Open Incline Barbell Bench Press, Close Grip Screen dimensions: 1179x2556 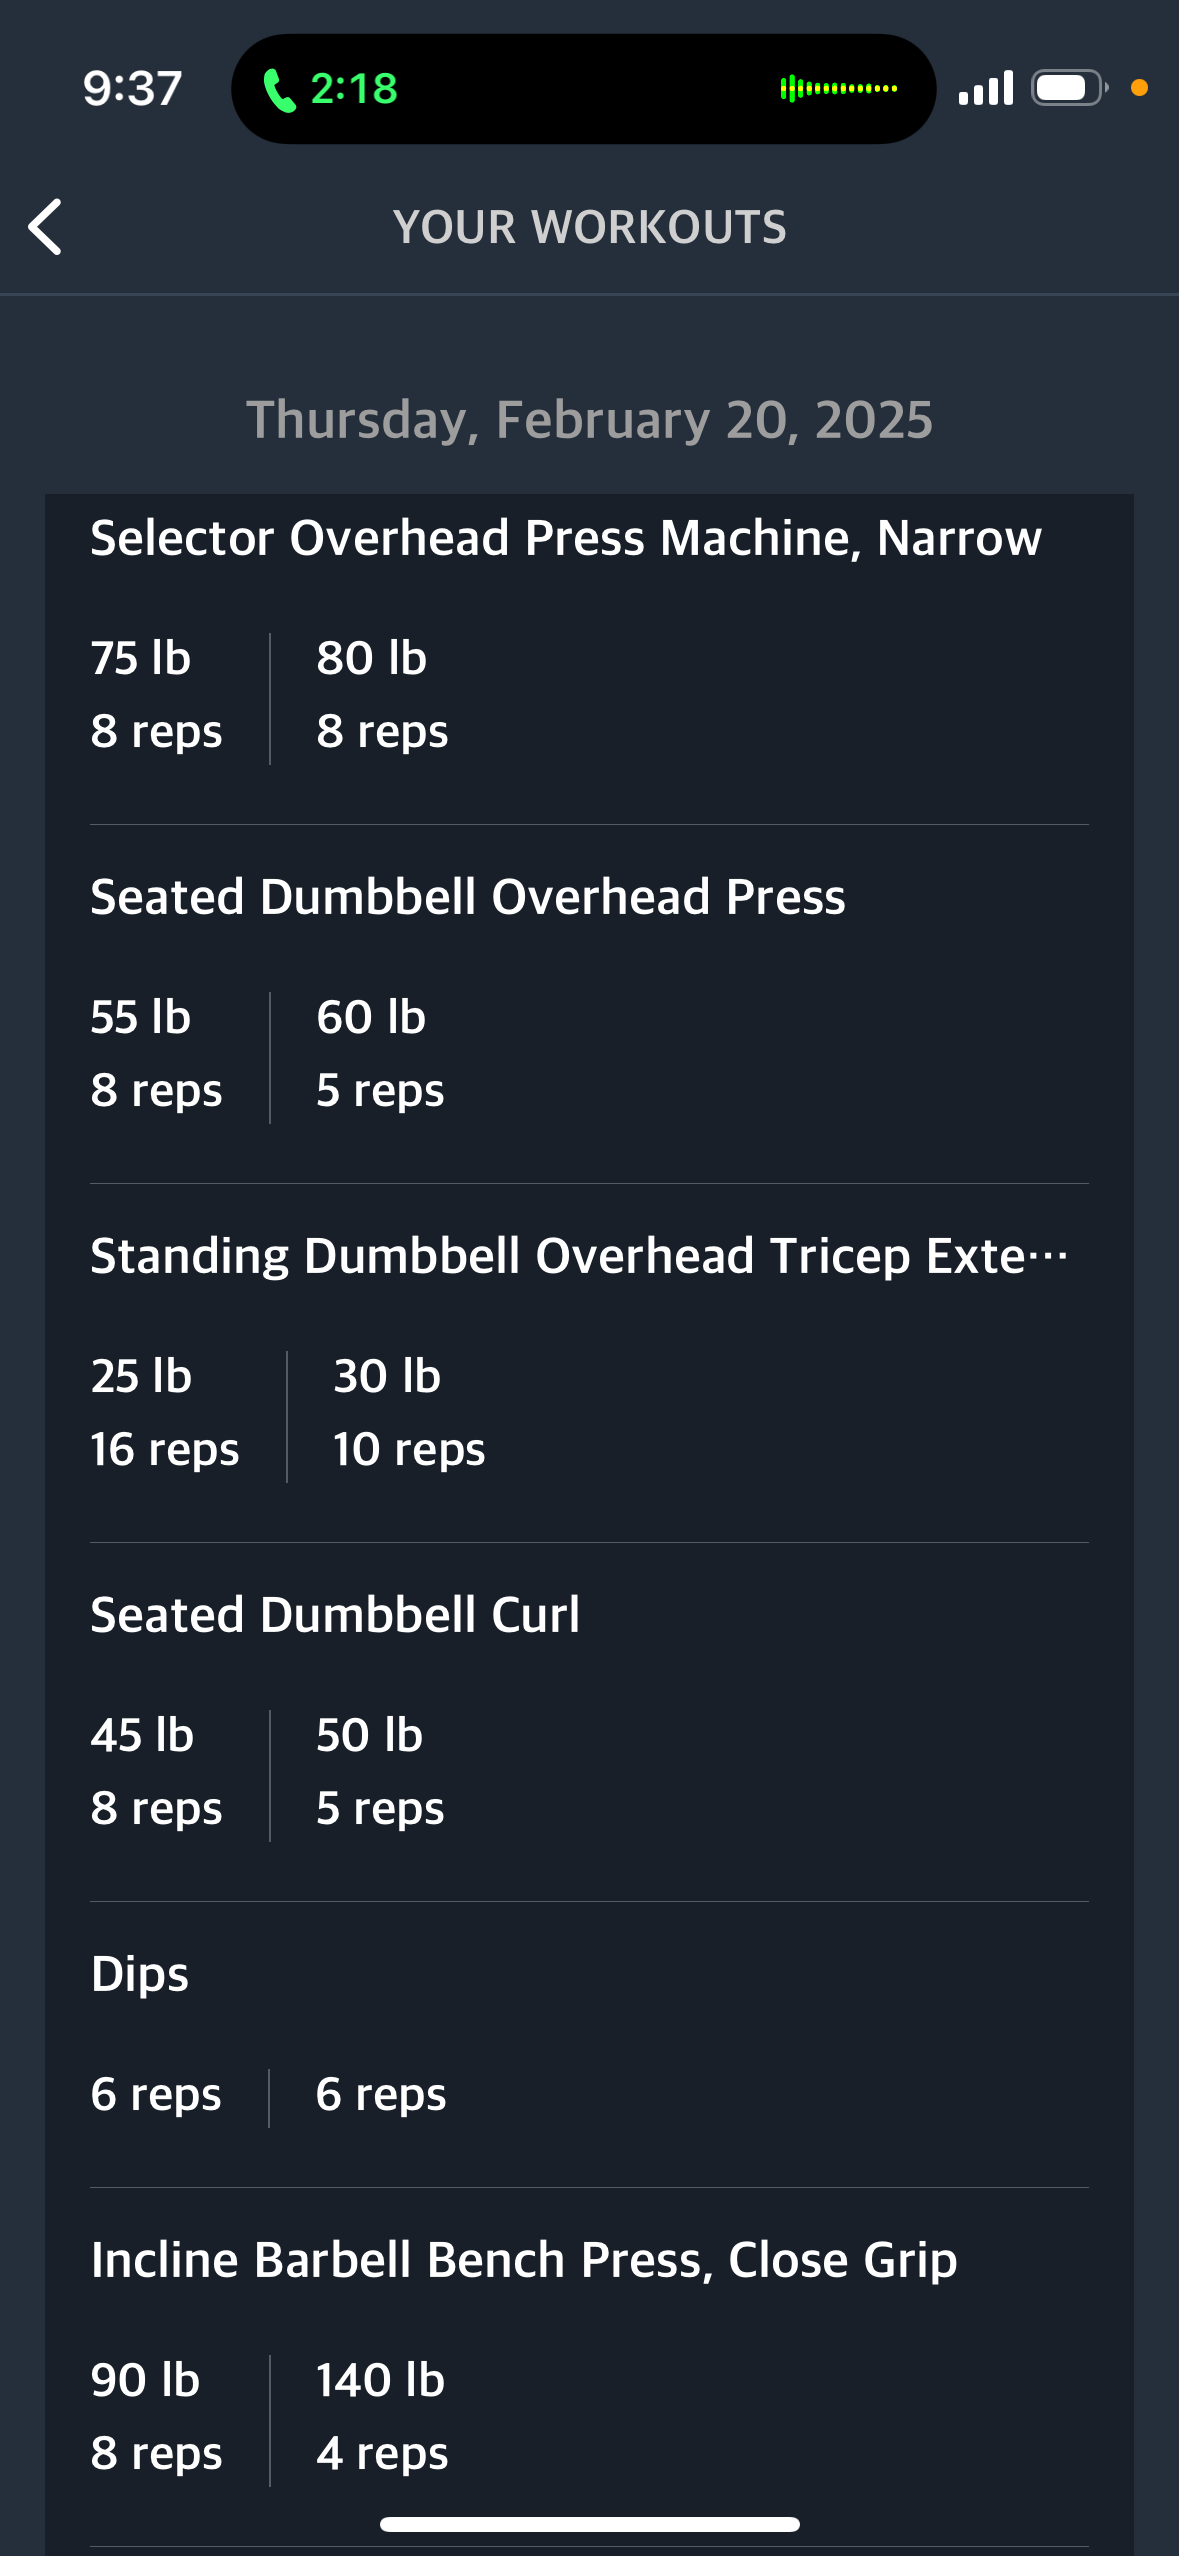pos(524,2260)
